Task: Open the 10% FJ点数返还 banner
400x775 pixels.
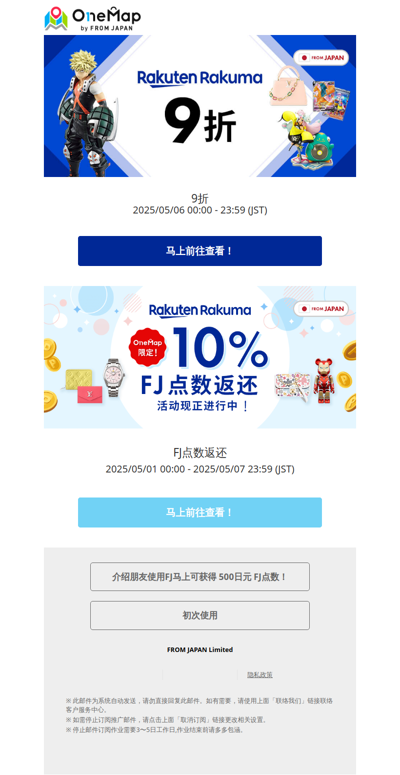Action: click(x=200, y=357)
